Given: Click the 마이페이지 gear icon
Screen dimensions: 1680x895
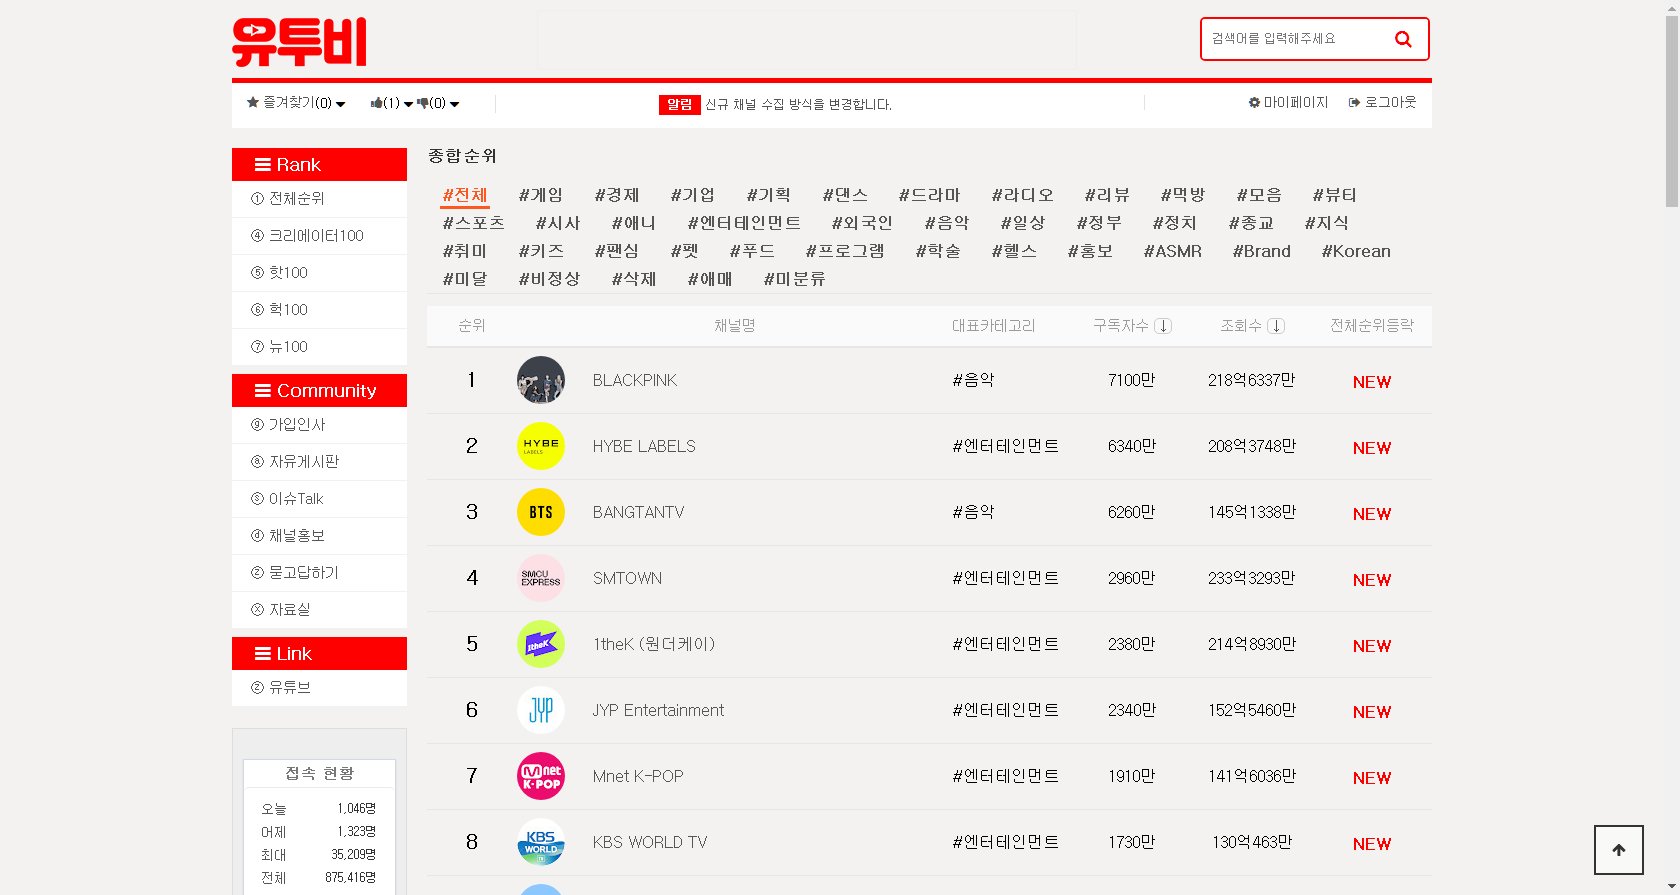Looking at the screenshot, I should coord(1254,102).
